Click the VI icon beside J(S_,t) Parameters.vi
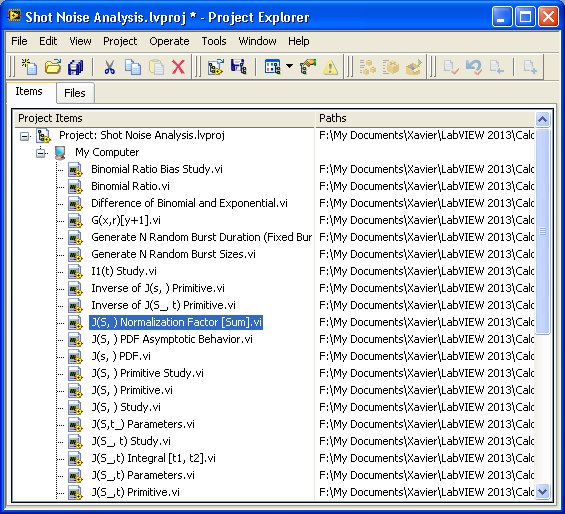Viewport: 565px width, 514px height. 75,475
